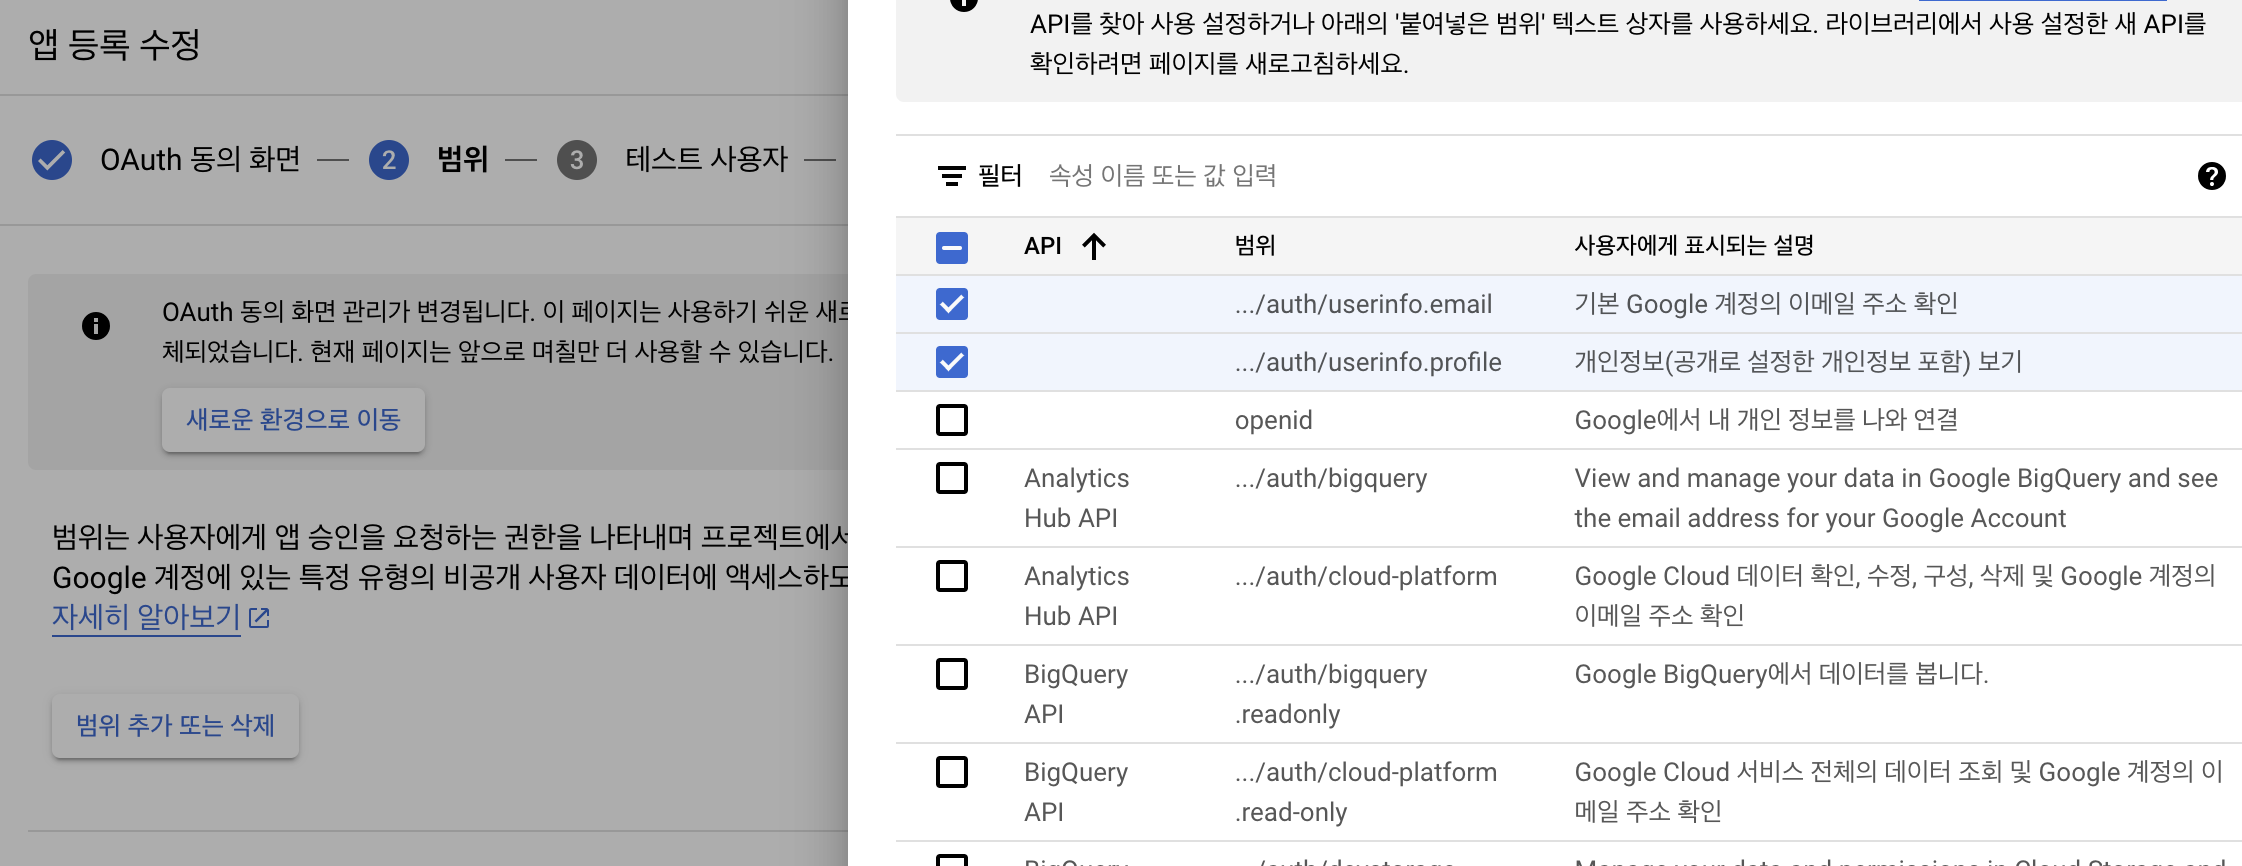Click the Google에서 내 개인 정보를 나와 연결 description
2242x866 pixels.
click(x=1766, y=420)
